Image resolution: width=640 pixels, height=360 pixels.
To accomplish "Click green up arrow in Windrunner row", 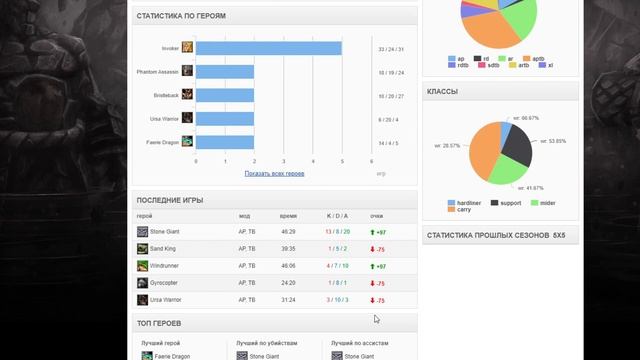I will [x=372, y=266].
